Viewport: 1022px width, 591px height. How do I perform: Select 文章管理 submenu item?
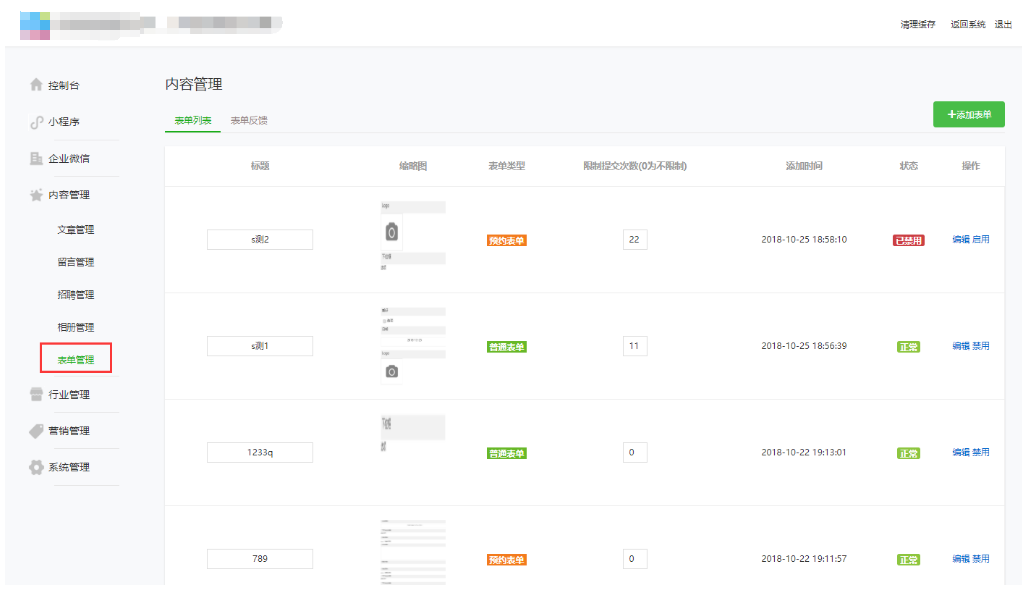(76, 229)
